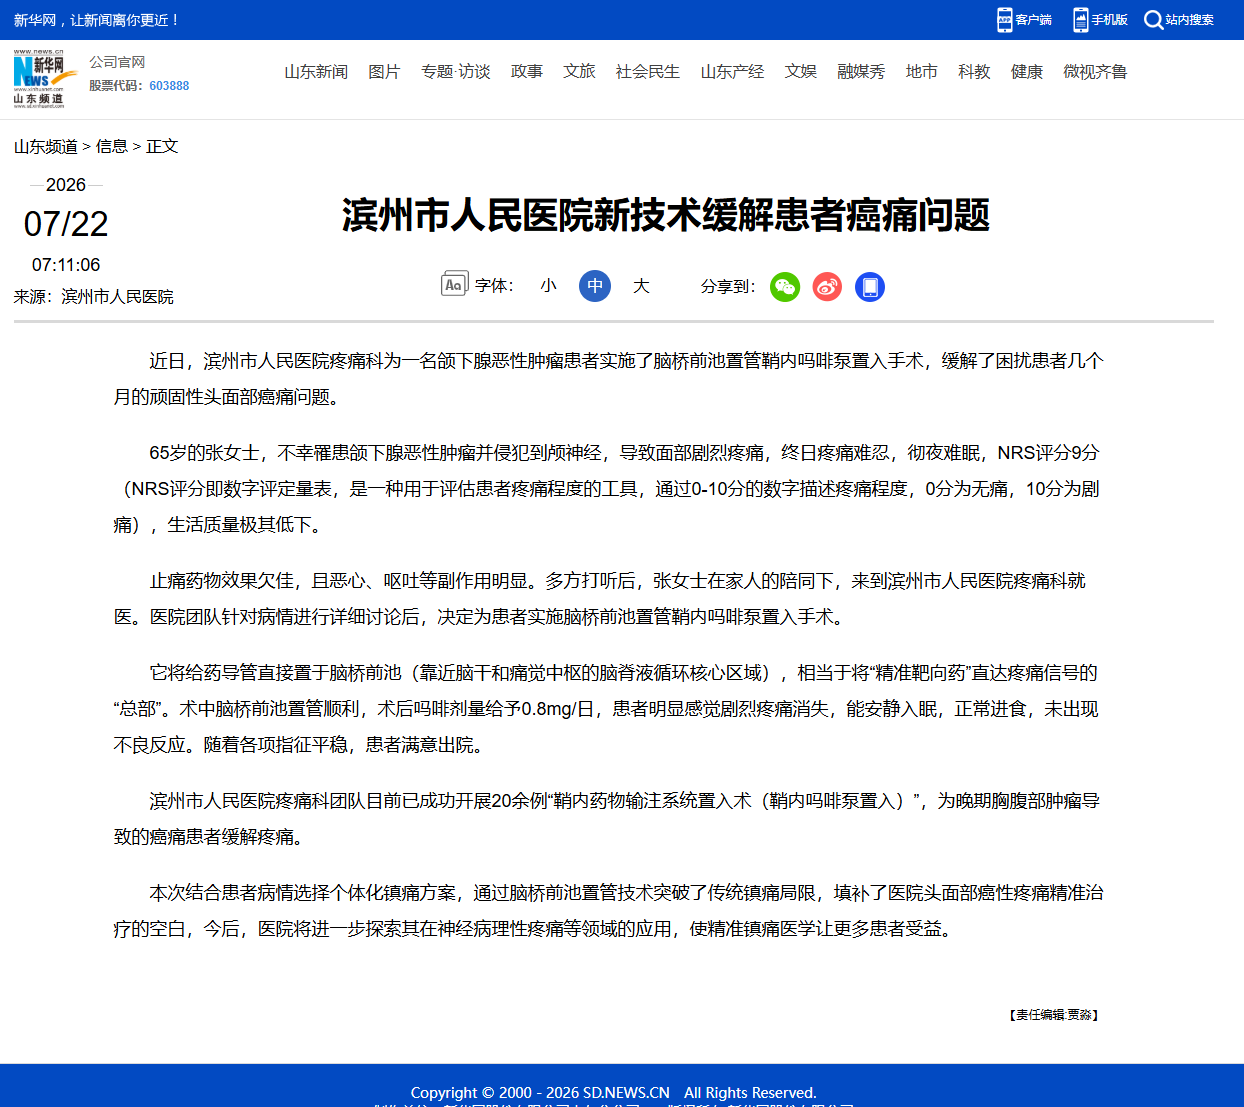The height and width of the screenshot is (1107, 1244).
Task: Click the article headline 滨州市人民医院新技术缓解患者癌痛问题
Action: (x=665, y=216)
